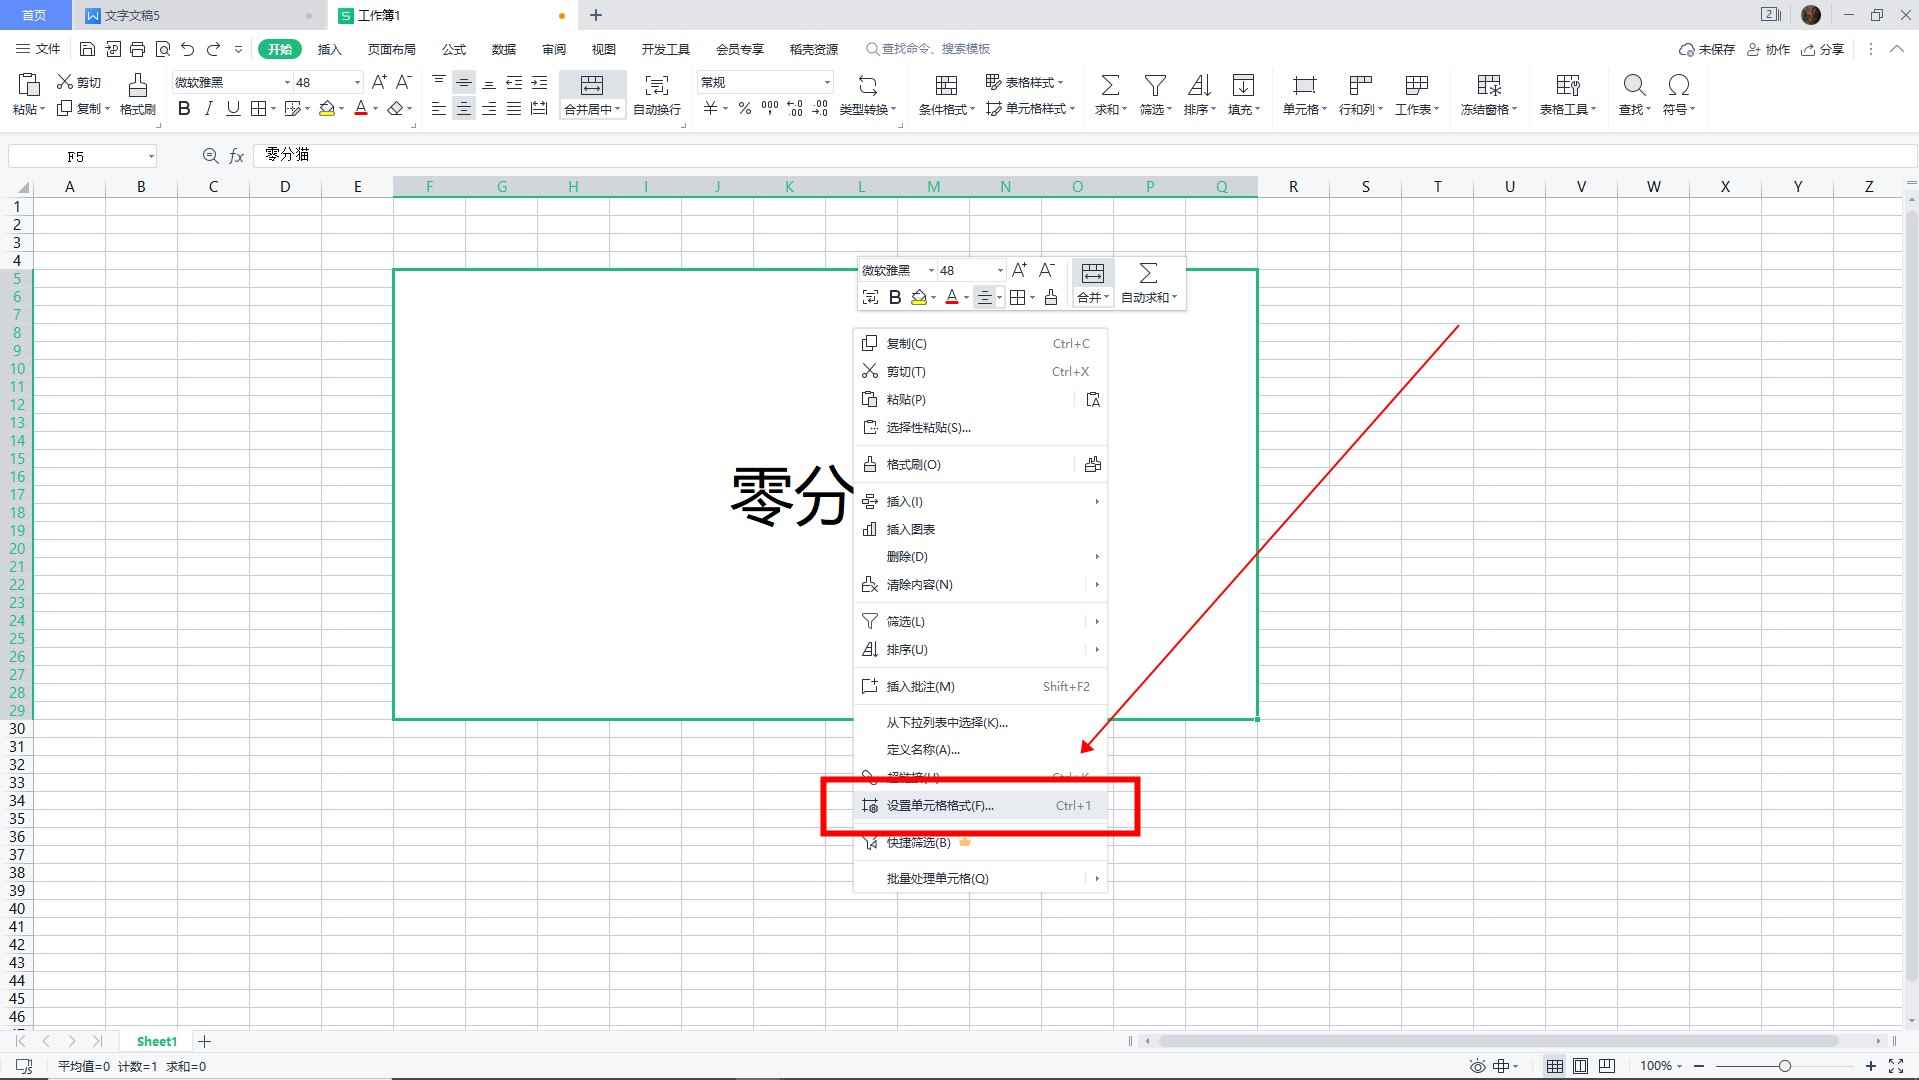The width and height of the screenshot is (1919, 1080).
Task: Click the 插入批注 comment entry
Action: (x=920, y=686)
